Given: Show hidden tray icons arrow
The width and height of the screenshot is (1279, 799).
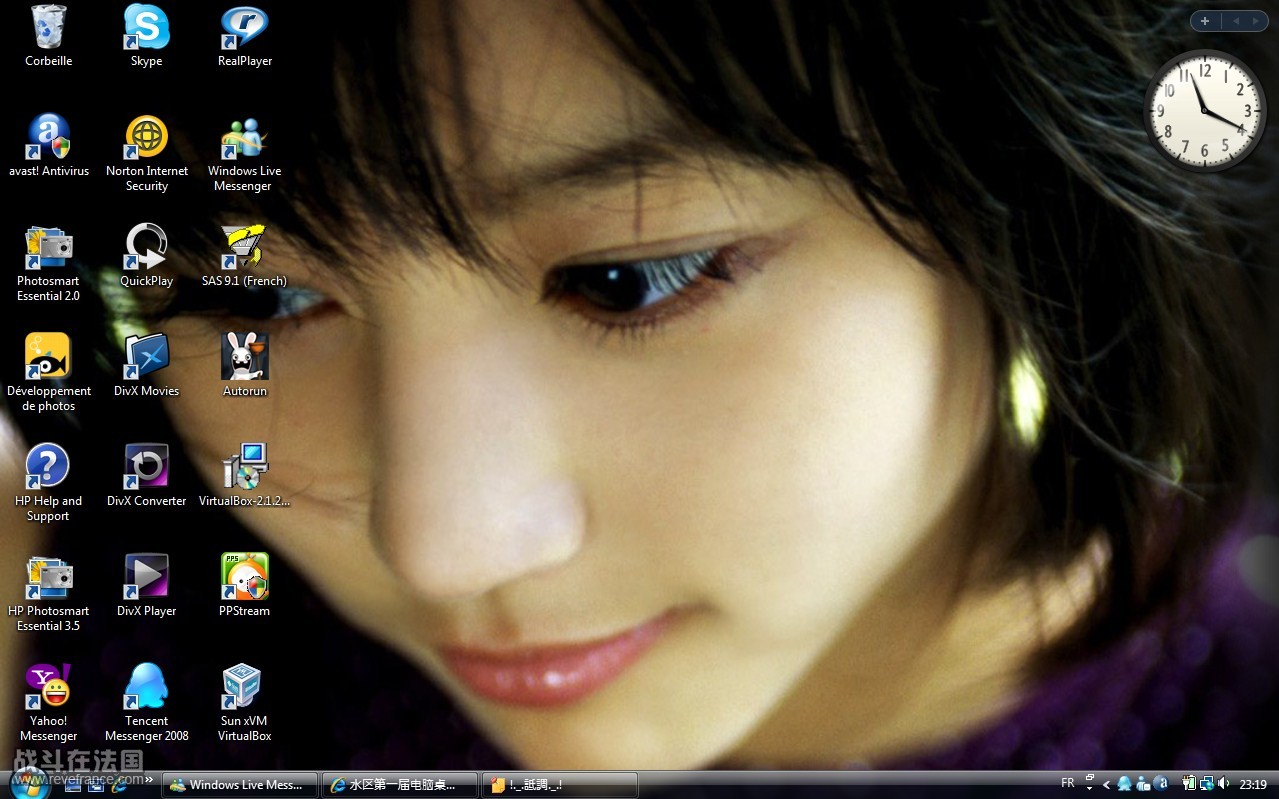Looking at the screenshot, I should (1106, 785).
